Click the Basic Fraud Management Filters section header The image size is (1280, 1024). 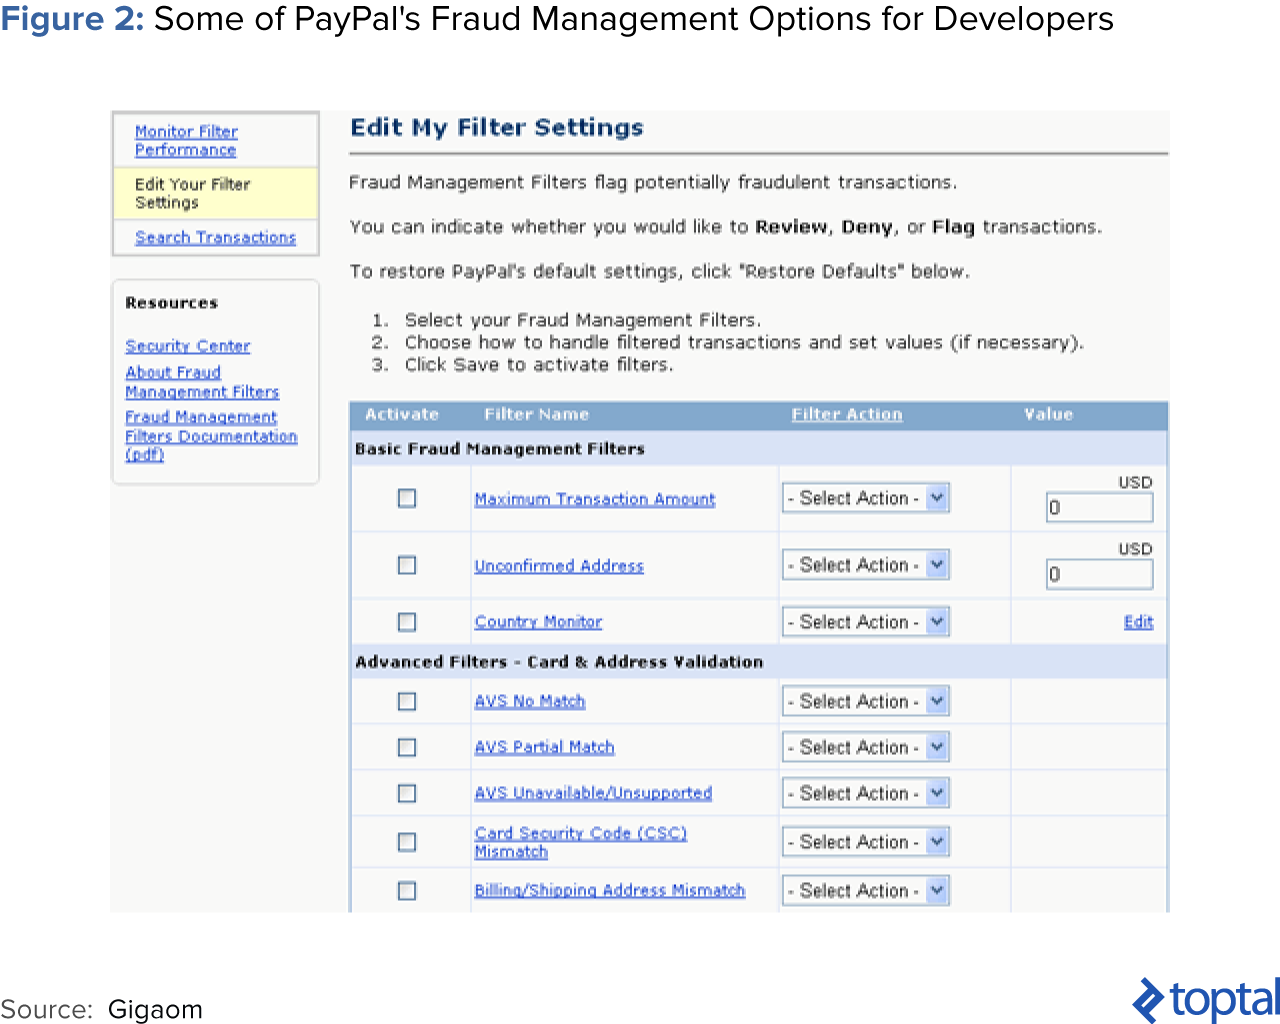pyautogui.click(x=500, y=449)
